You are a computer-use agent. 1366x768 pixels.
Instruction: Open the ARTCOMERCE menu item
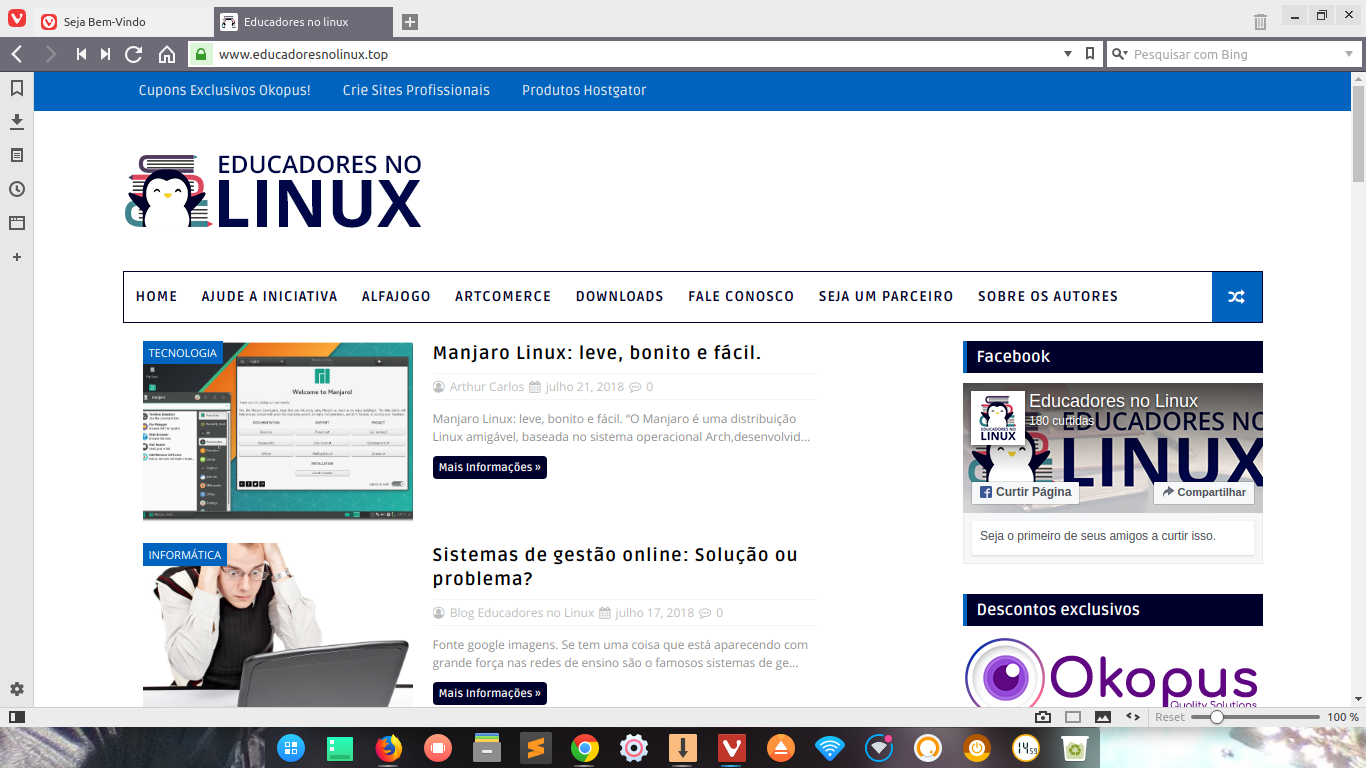503,296
